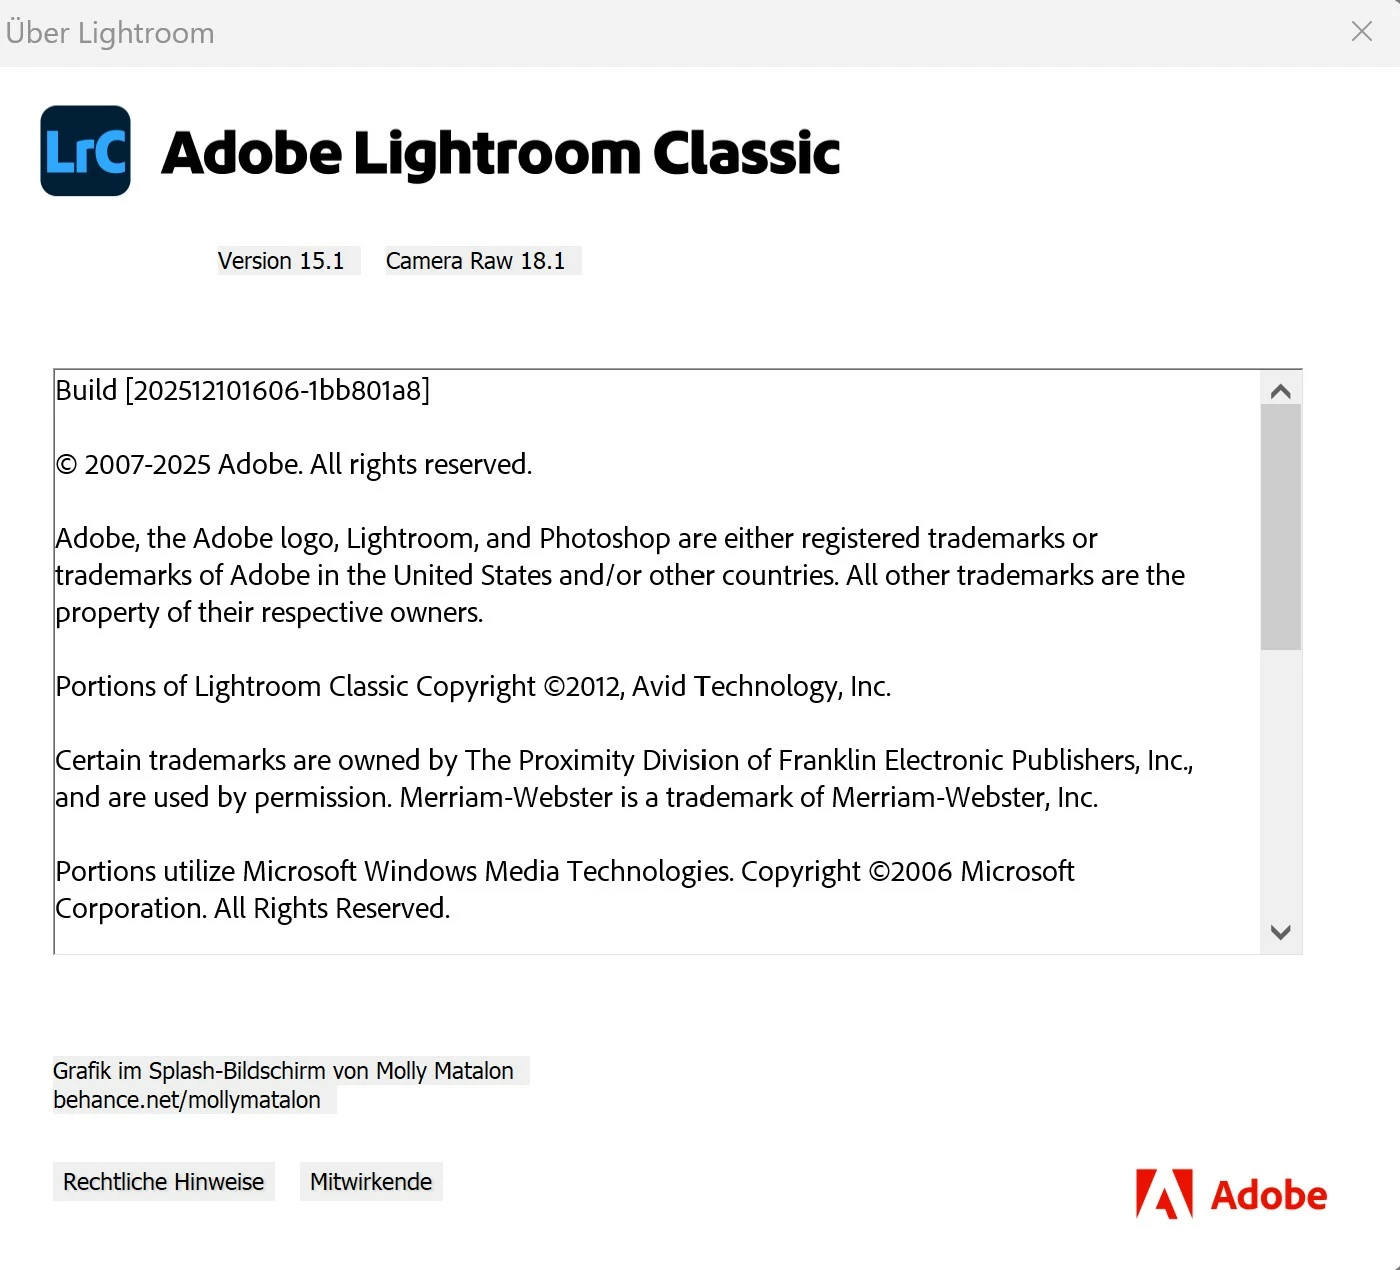
Task: Click the empty scrollbar track below the thumb
Action: tap(1280, 783)
